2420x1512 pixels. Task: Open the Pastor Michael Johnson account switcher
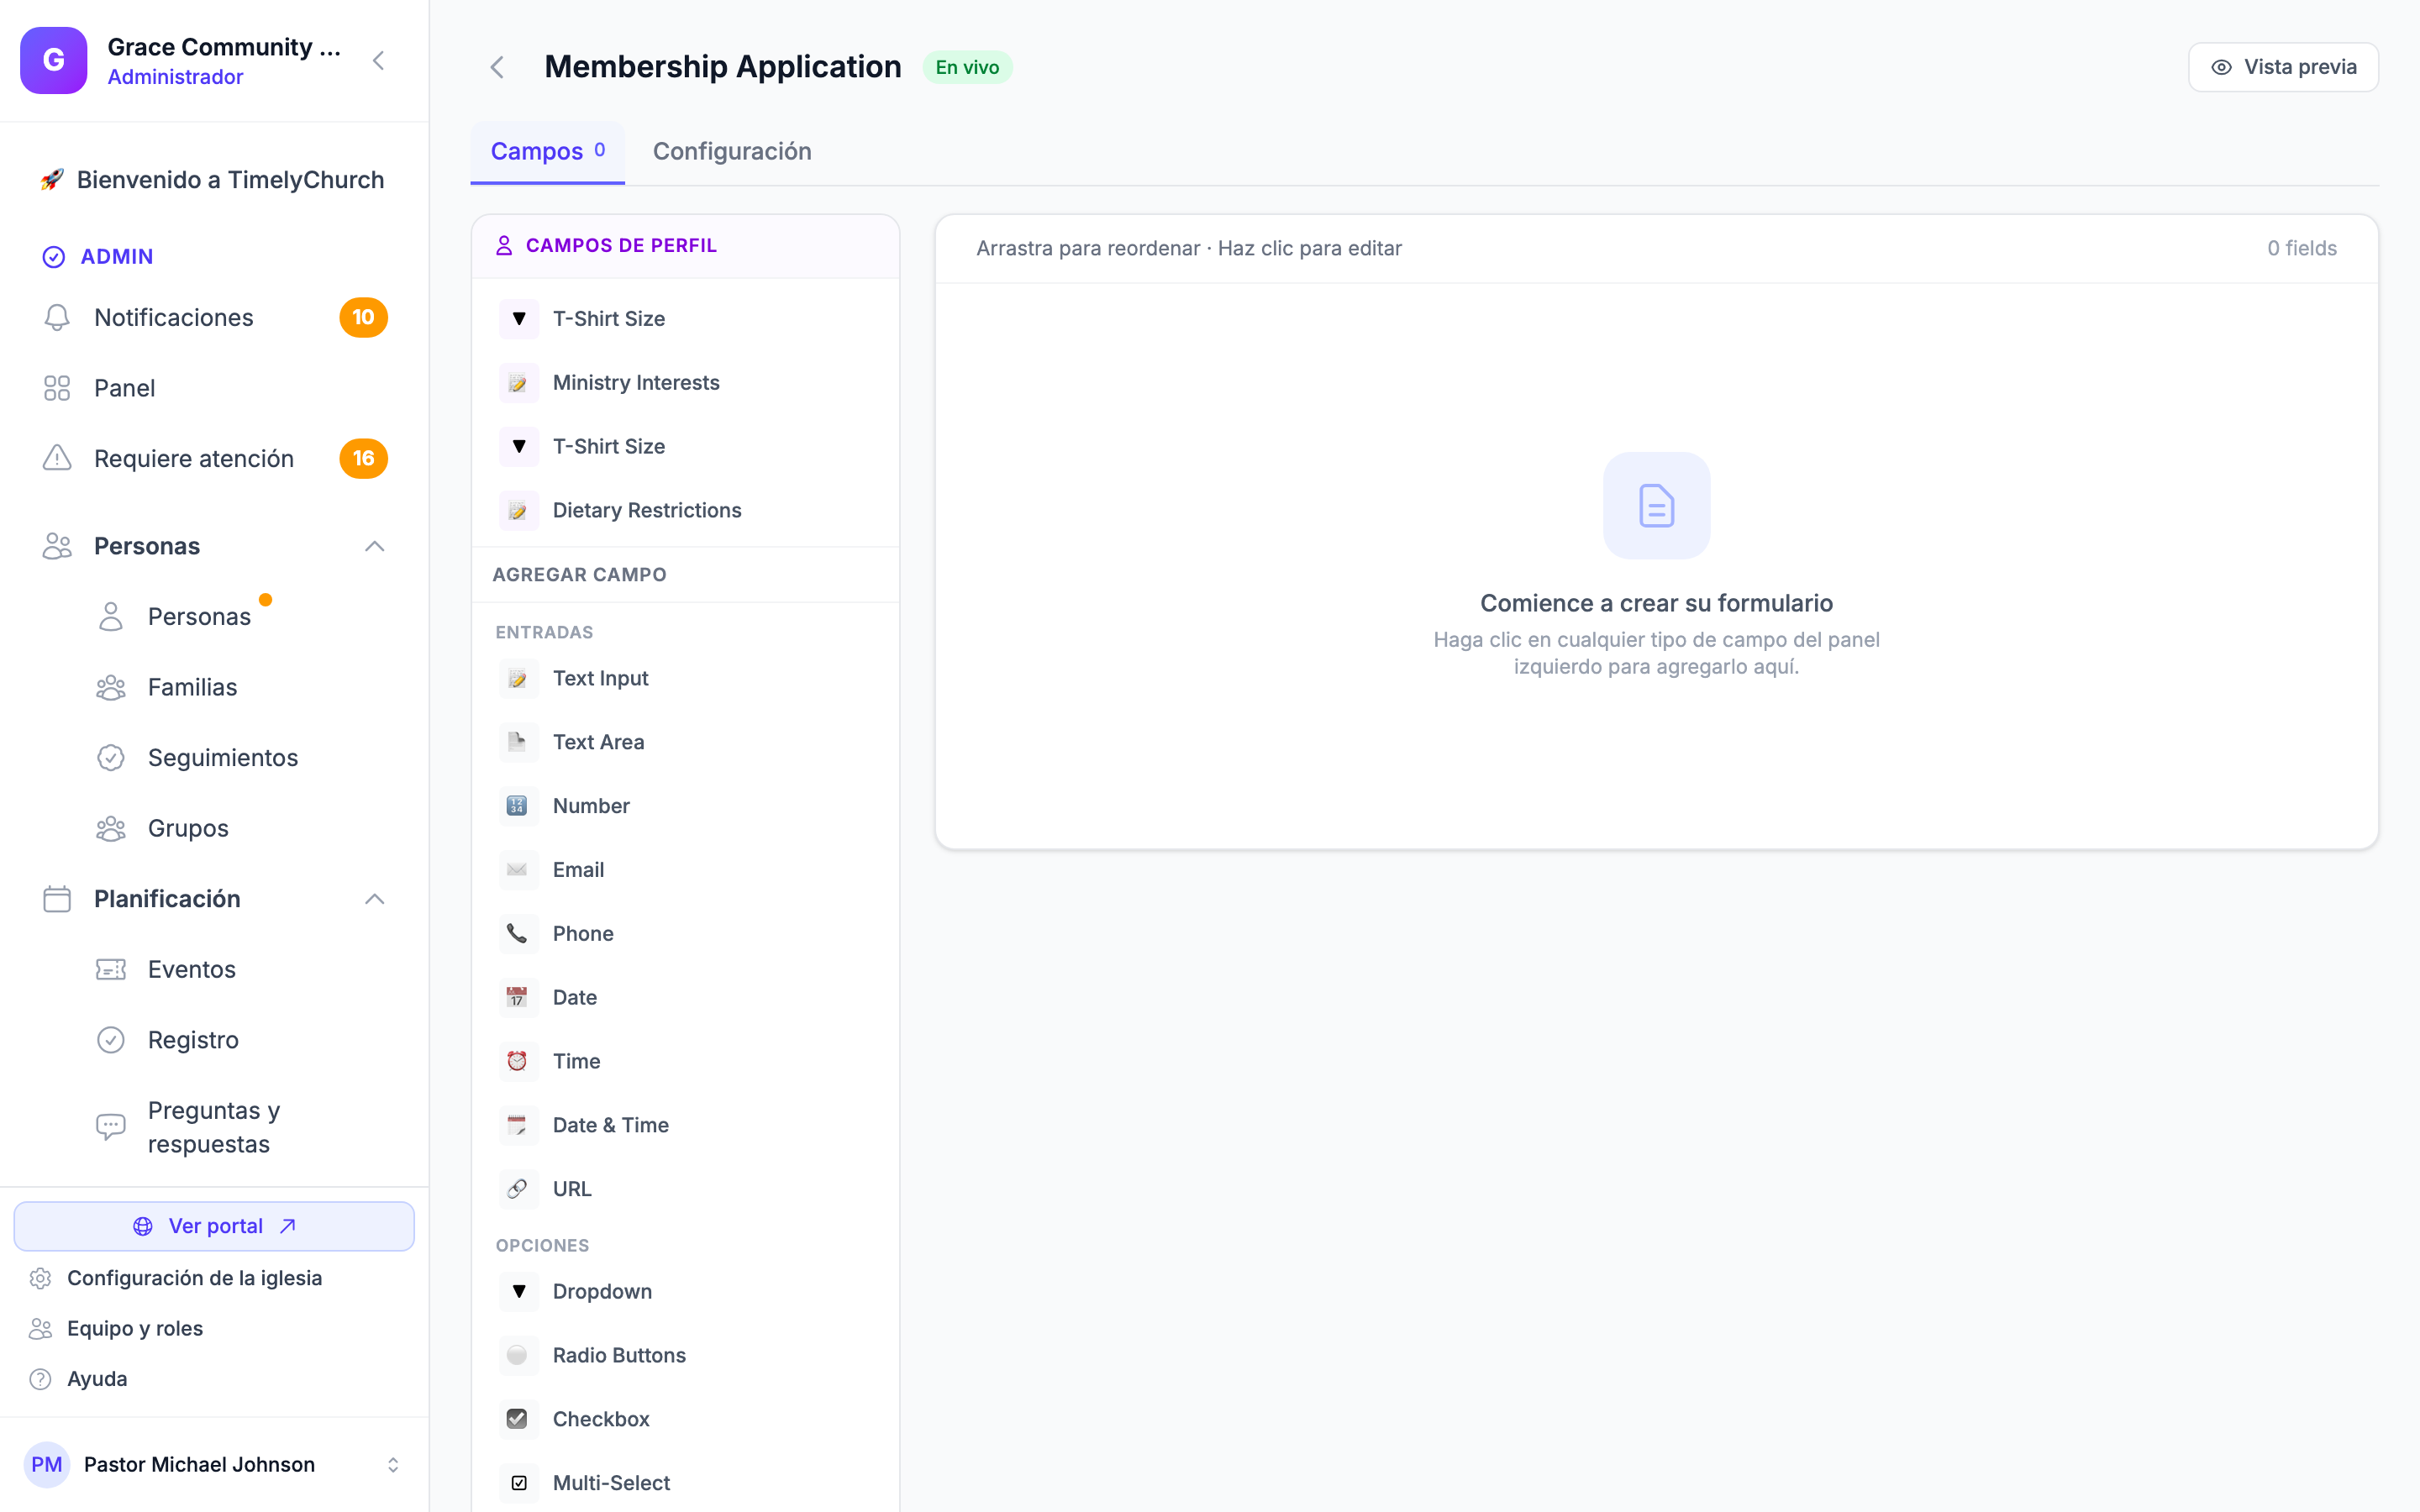click(214, 1464)
